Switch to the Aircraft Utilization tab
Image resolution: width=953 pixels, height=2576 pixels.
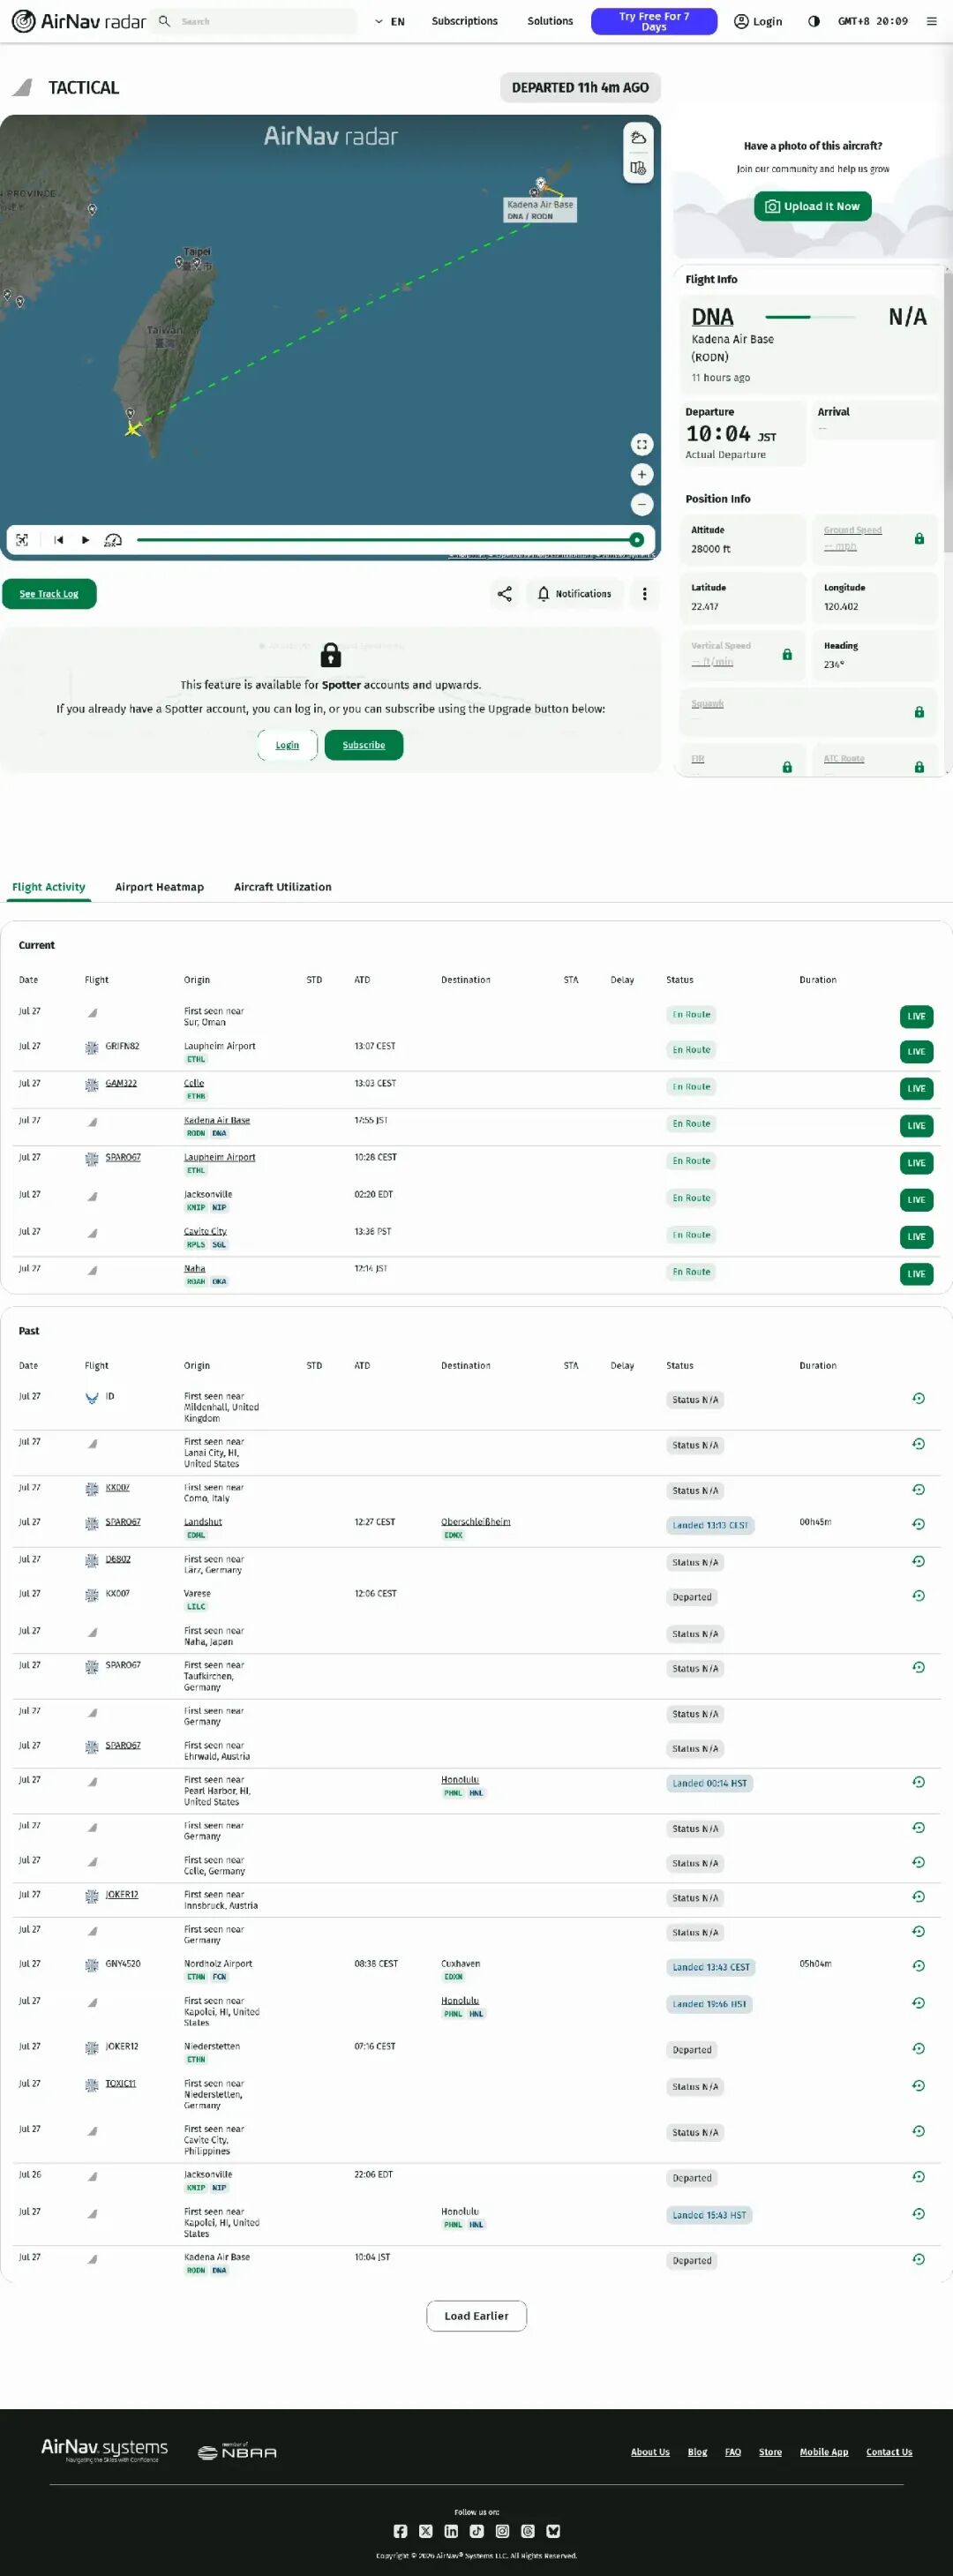coord(283,887)
